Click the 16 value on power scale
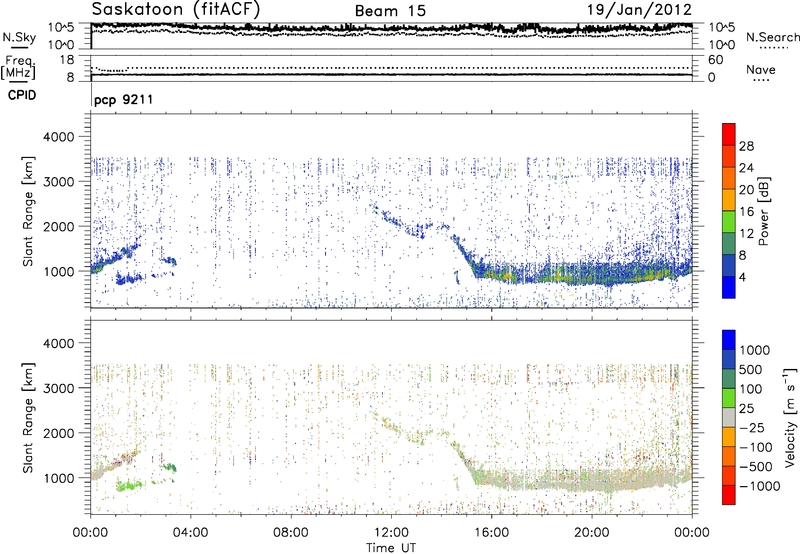This screenshot has height=554, width=800. point(746,212)
